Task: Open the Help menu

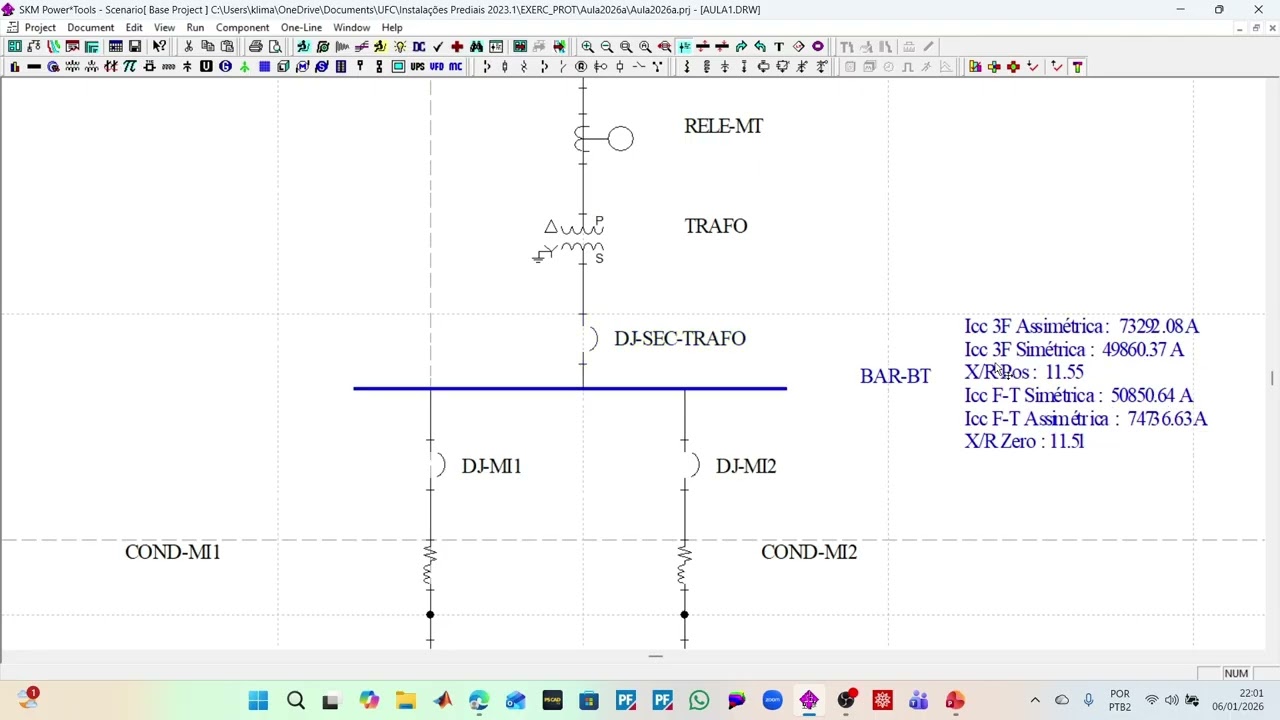Action: [392, 27]
